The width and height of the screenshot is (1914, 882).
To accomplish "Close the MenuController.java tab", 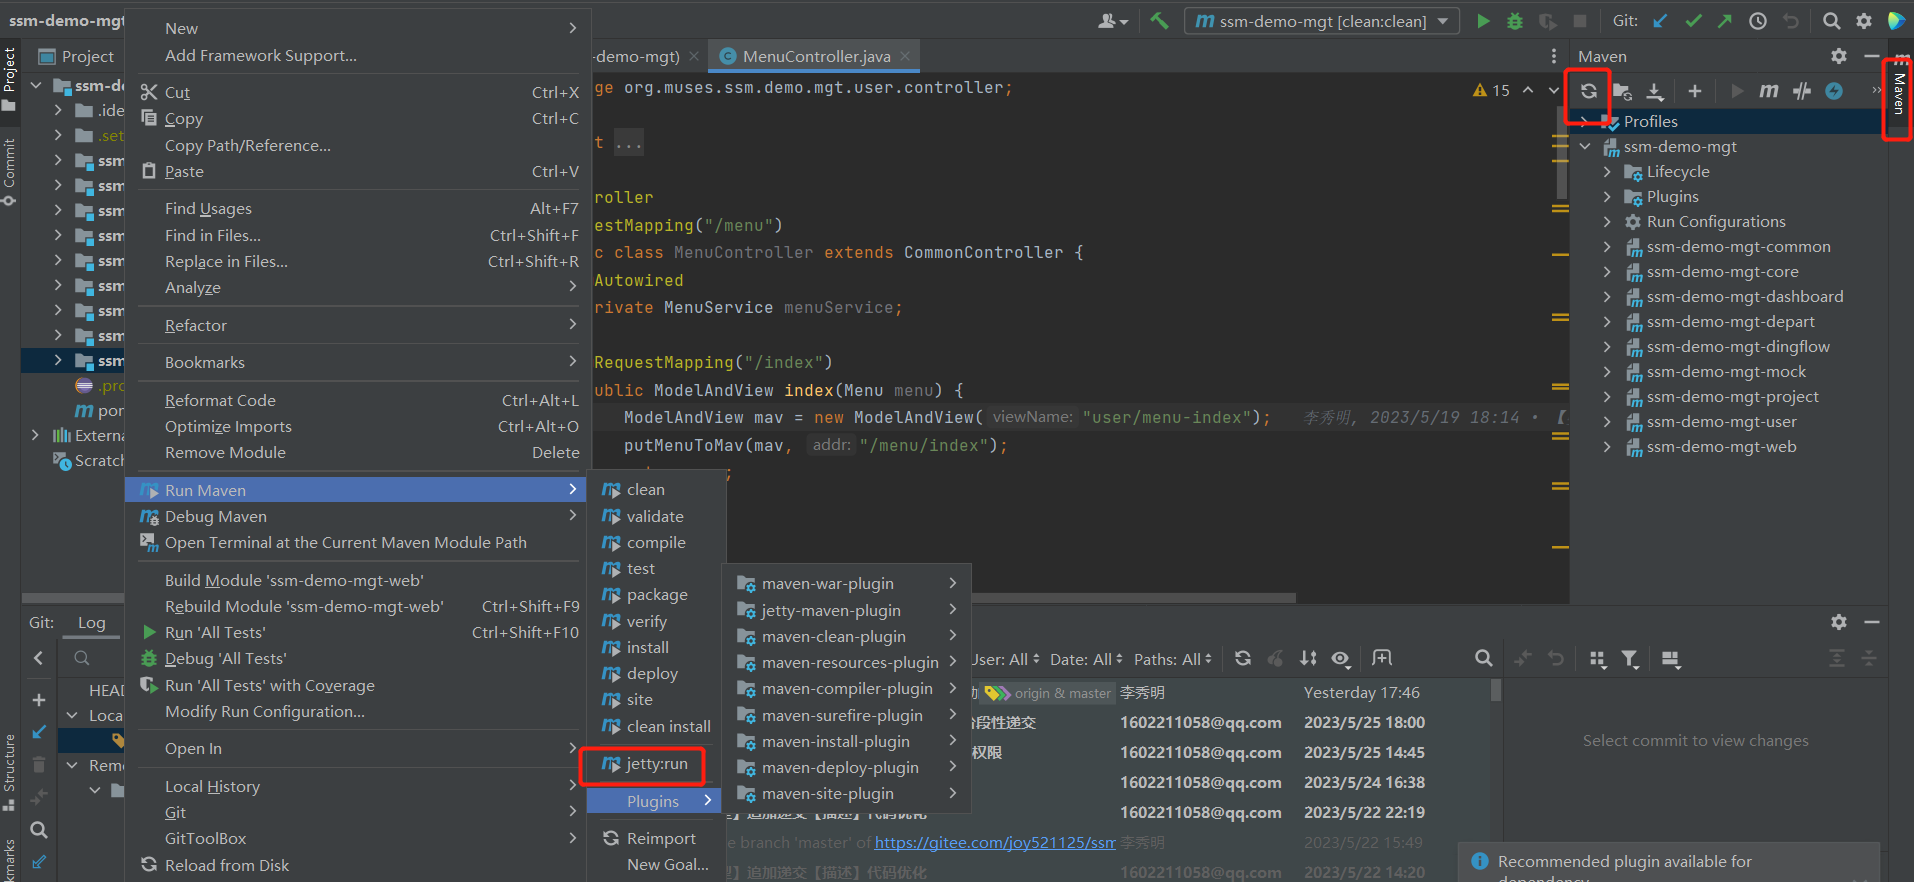I will [905, 57].
